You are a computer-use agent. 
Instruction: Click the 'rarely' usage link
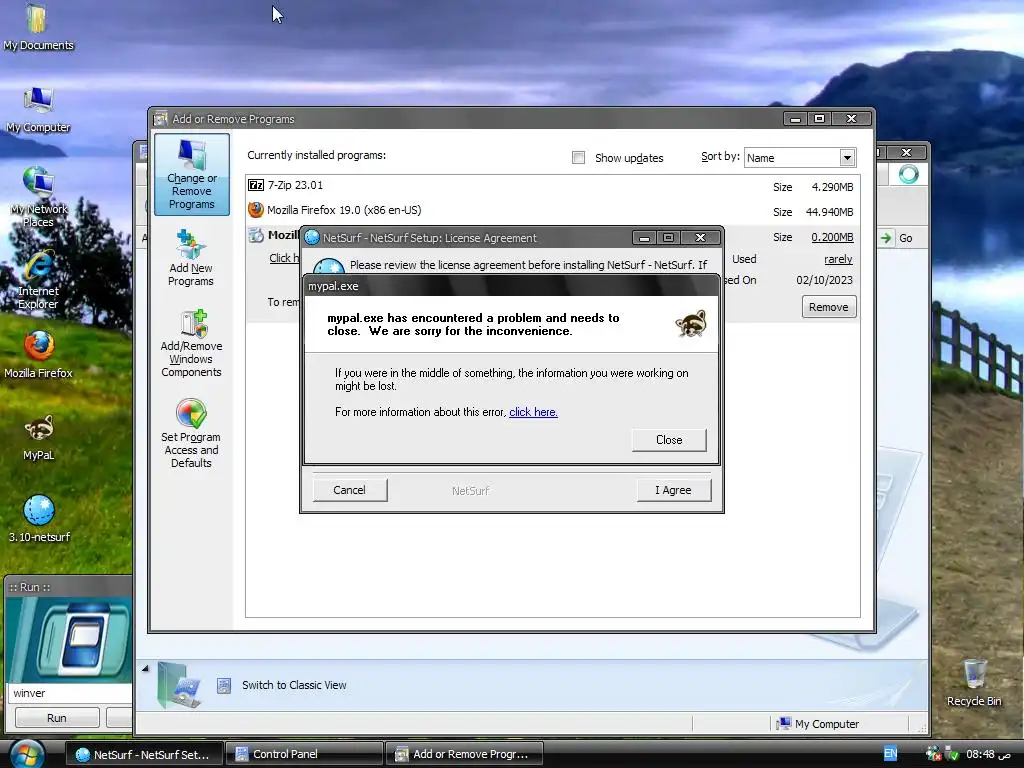(838, 259)
